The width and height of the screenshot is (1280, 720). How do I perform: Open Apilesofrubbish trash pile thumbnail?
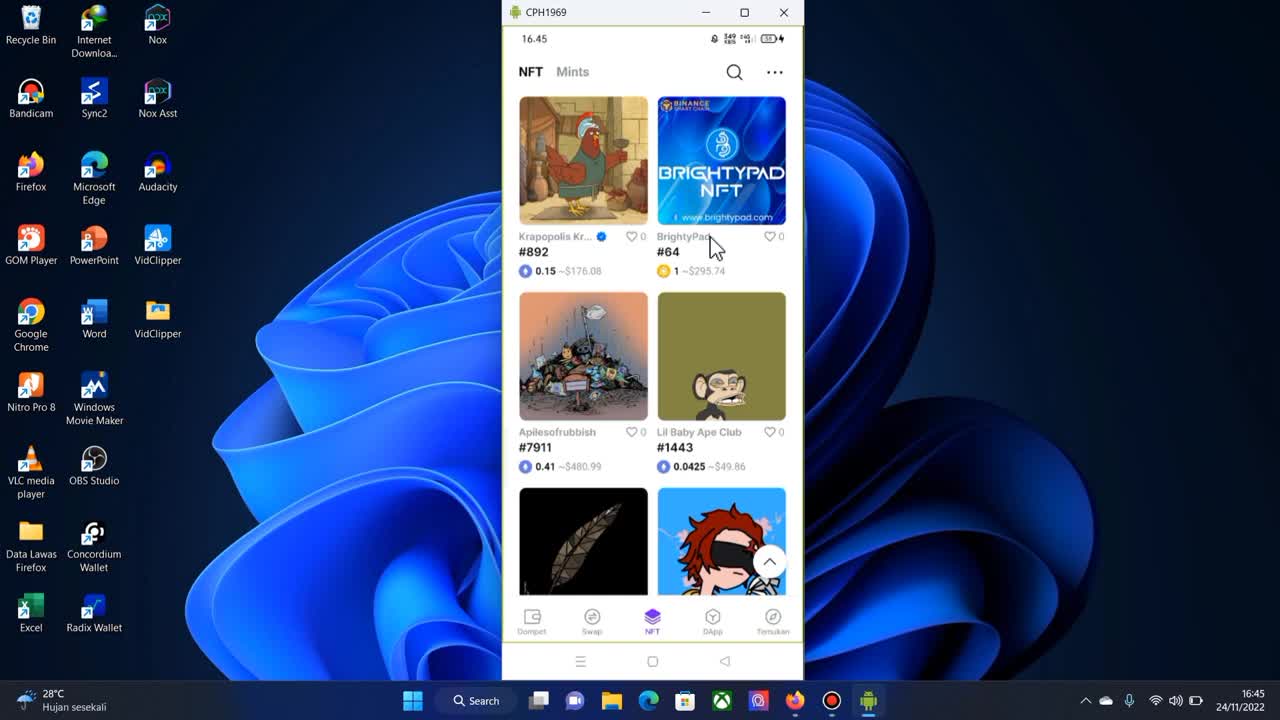pyautogui.click(x=583, y=356)
